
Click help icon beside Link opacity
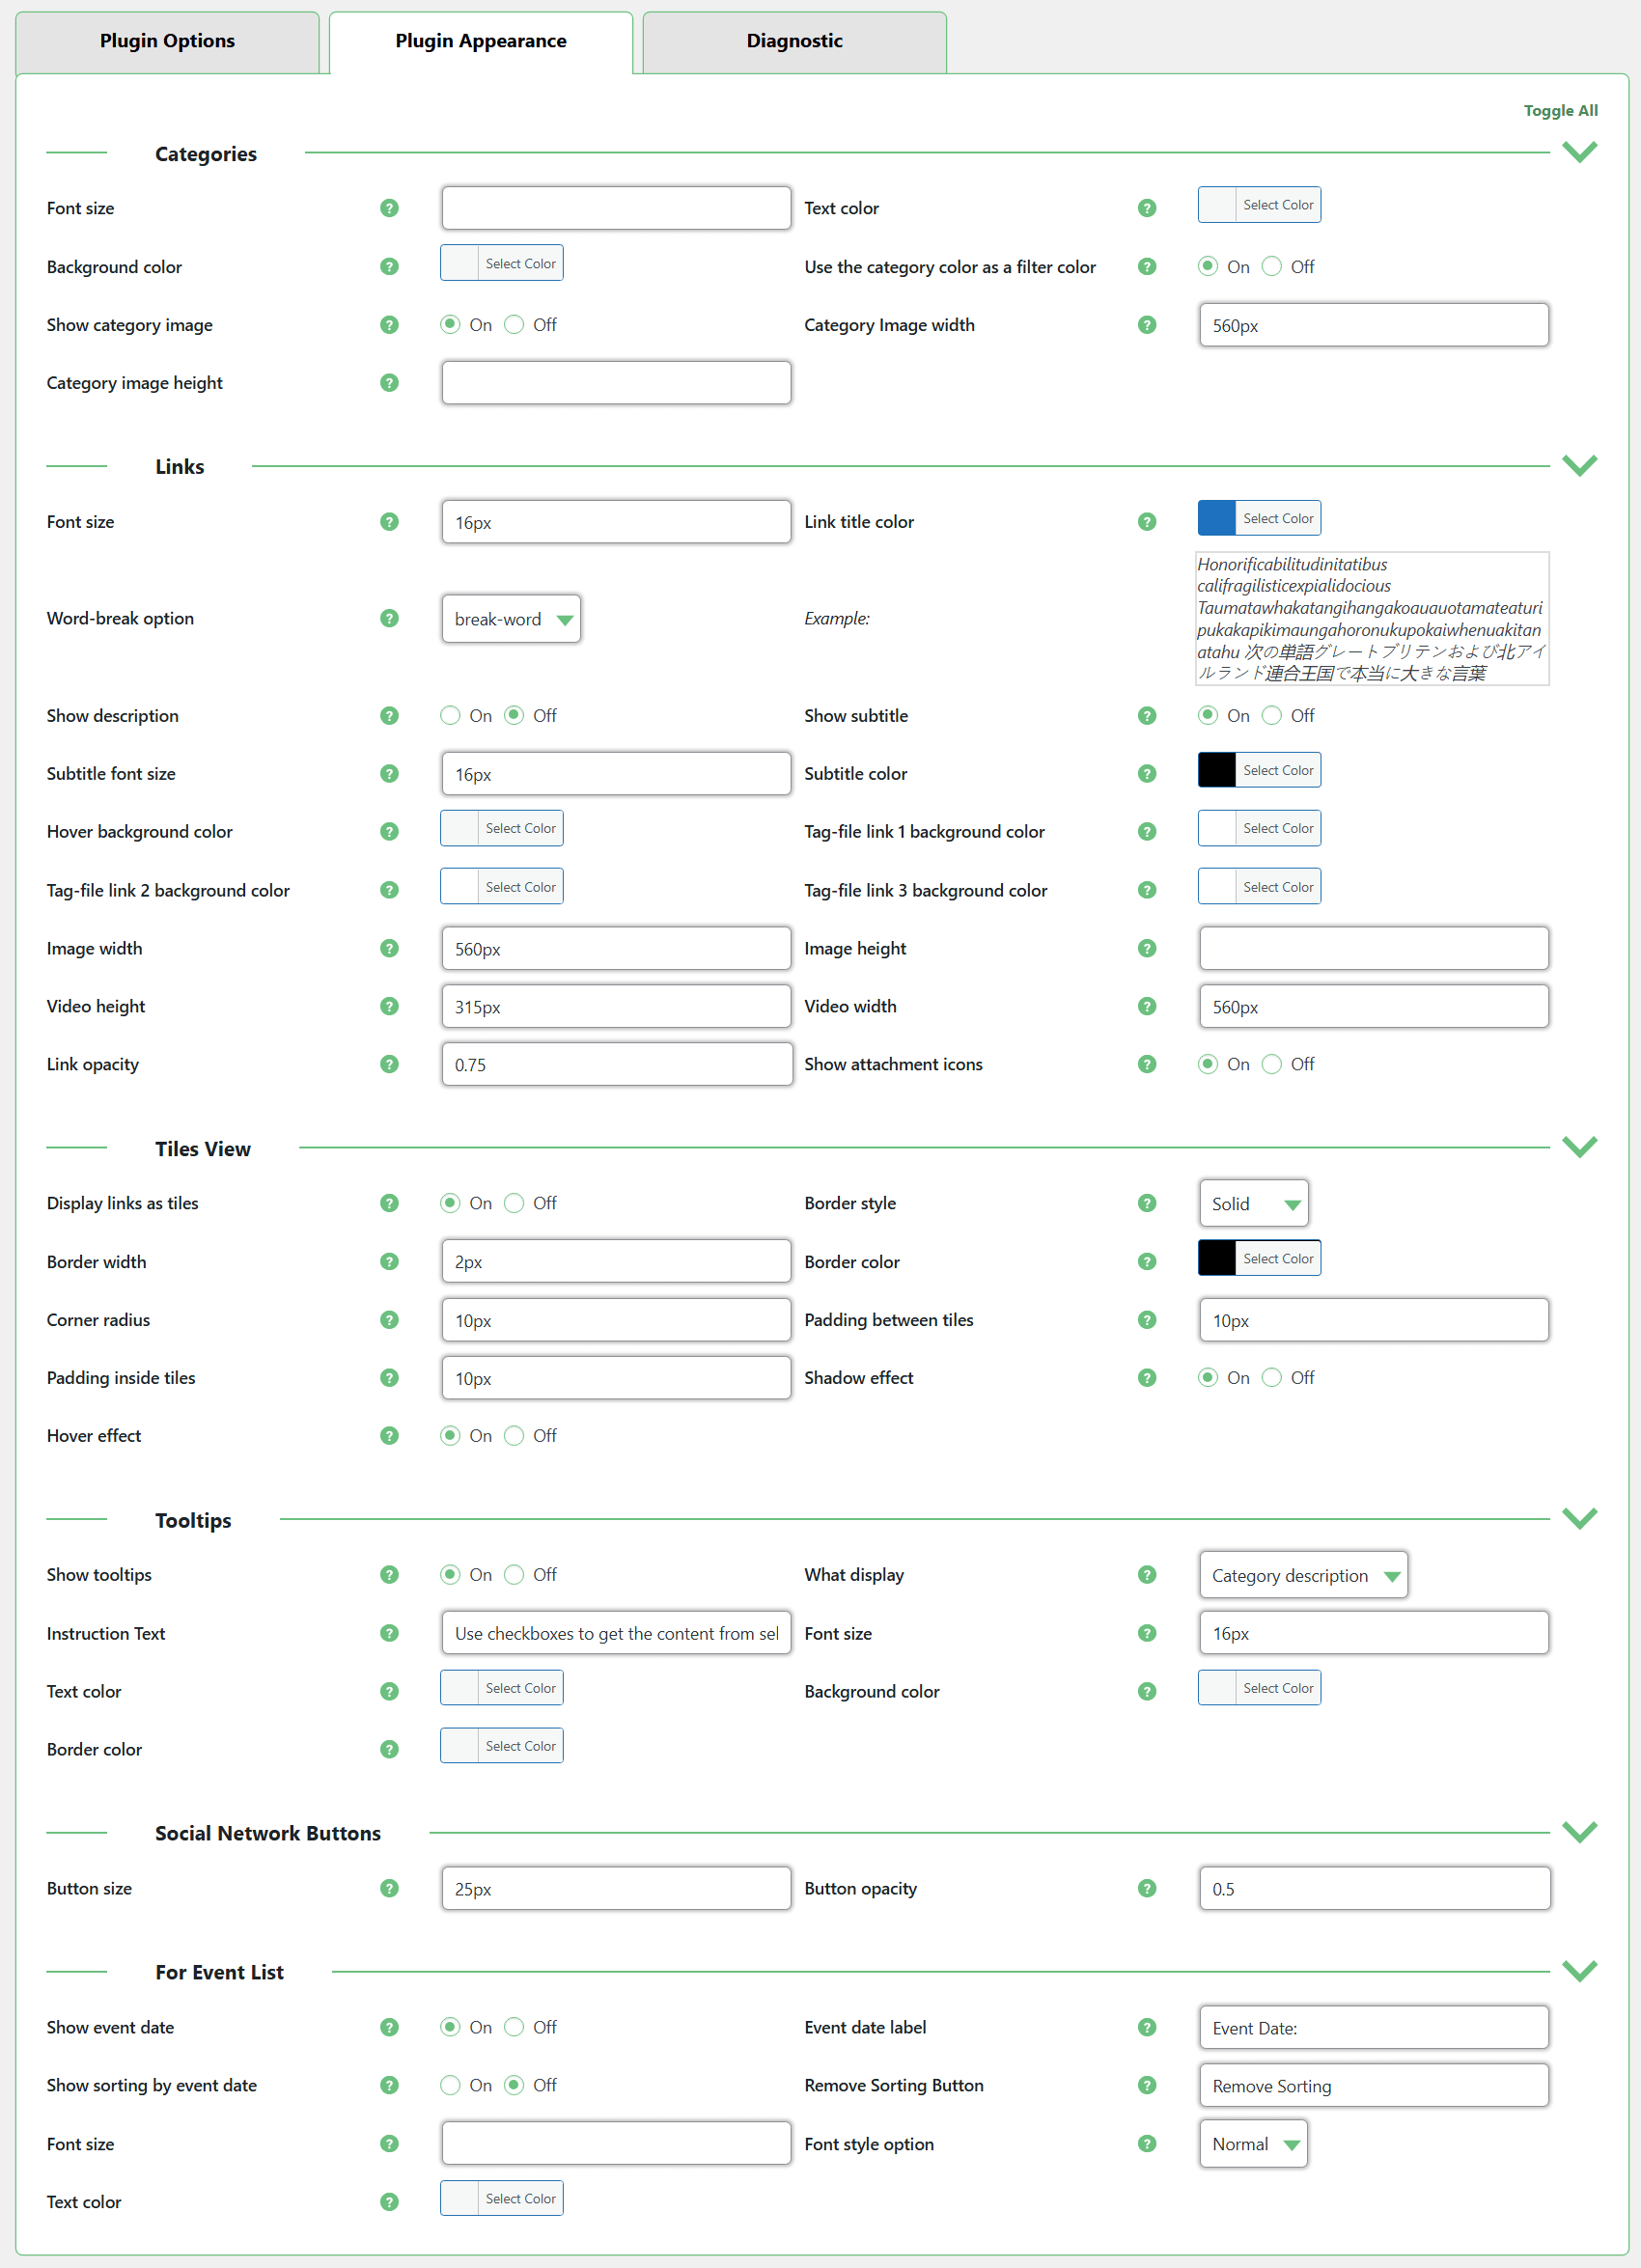[x=389, y=1064]
